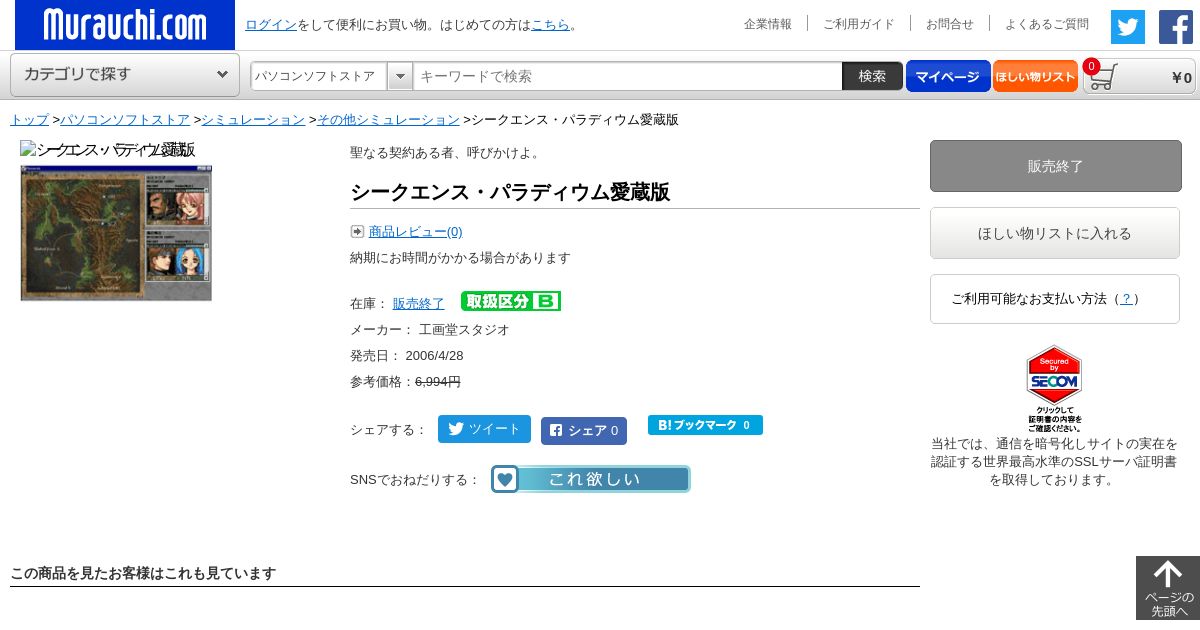Image resolution: width=1200 pixels, height=630 pixels.
Task: Click maker name 工画堂スタジオ
Action: click(x=464, y=330)
